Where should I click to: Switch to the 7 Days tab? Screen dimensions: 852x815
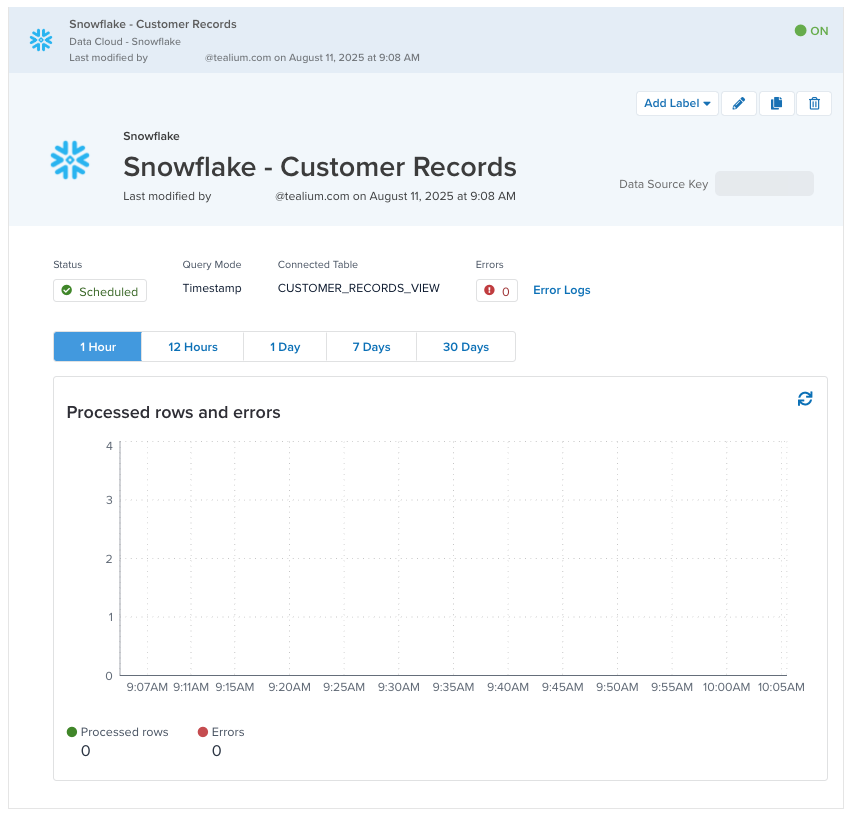point(371,347)
